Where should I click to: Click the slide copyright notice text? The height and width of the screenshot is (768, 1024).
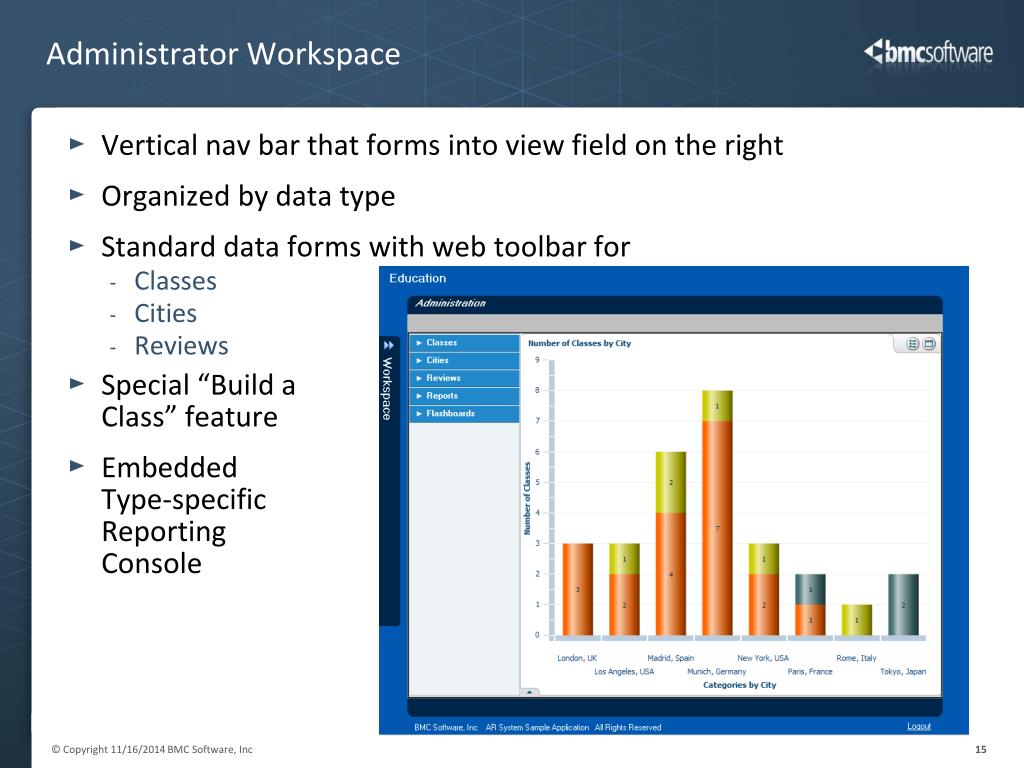[x=152, y=750]
